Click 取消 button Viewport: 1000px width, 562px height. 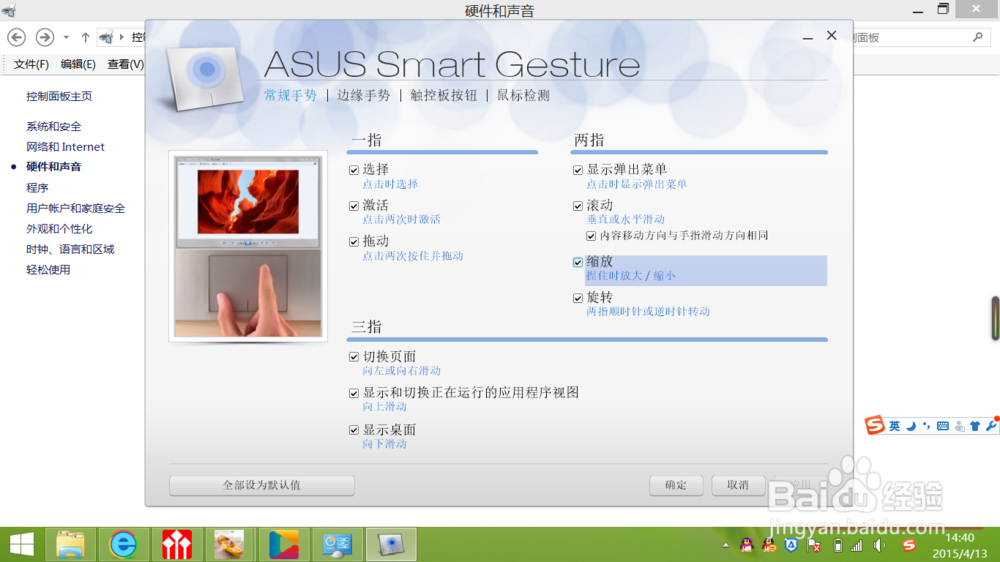[x=738, y=485]
